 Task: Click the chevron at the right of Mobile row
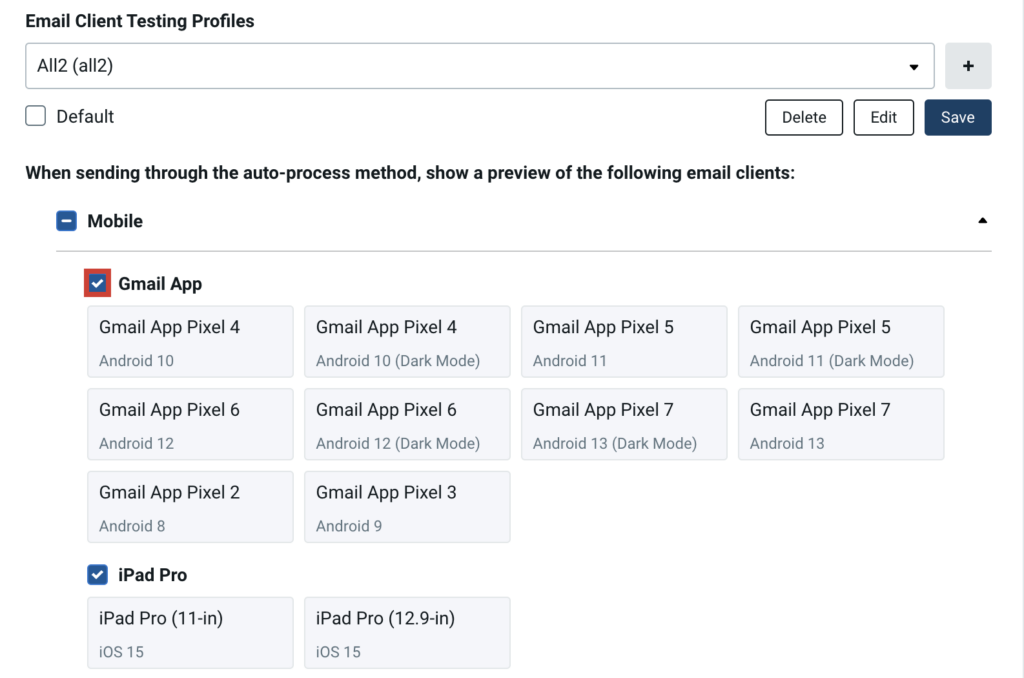(x=982, y=220)
